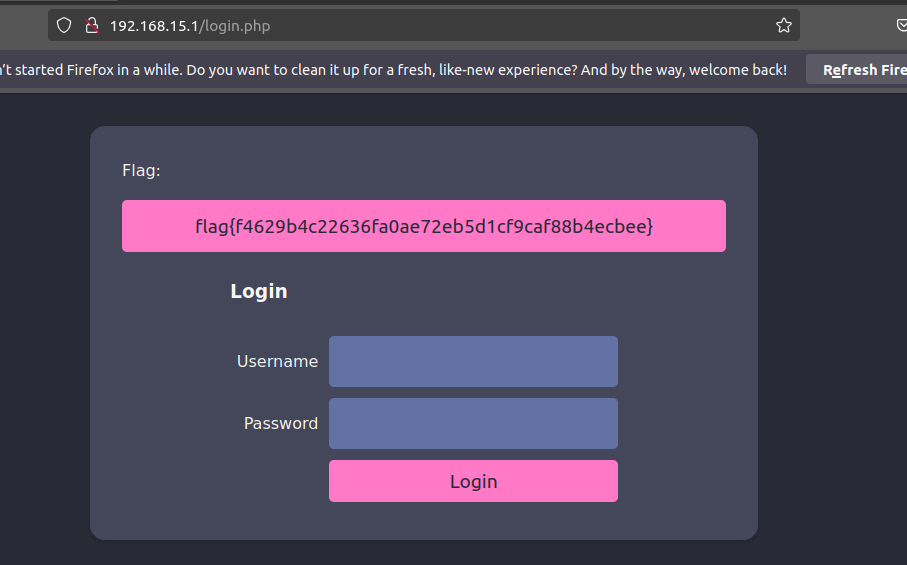The height and width of the screenshot is (565, 907).
Task: Click the pink flag value box
Action: click(423, 226)
